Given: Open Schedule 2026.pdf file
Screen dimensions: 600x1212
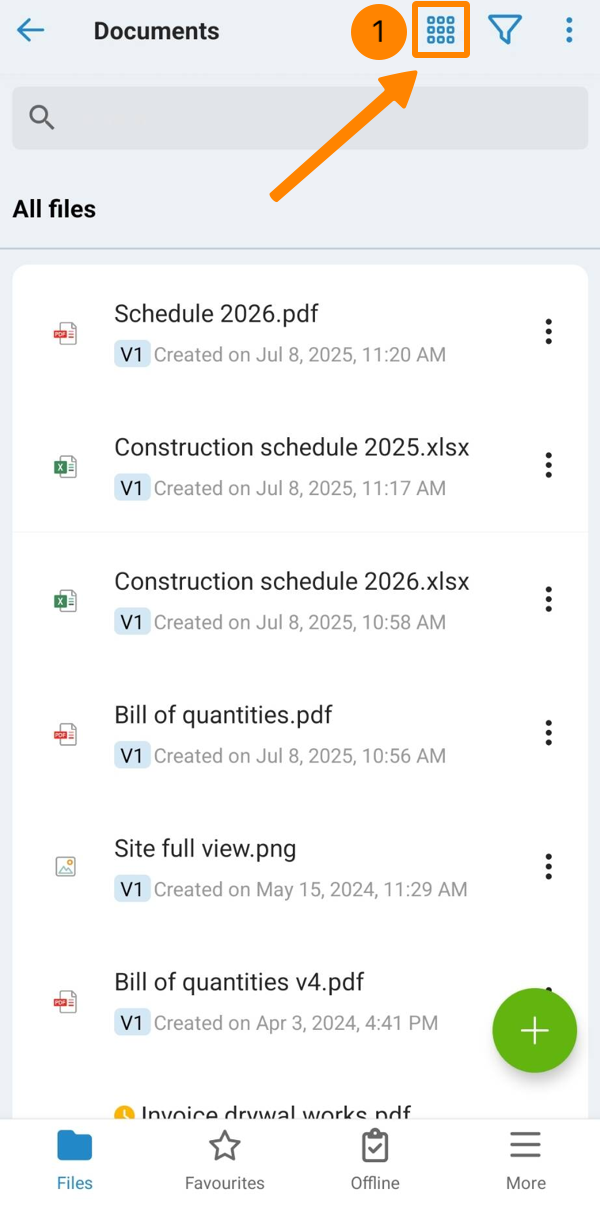Looking at the screenshot, I should coord(217,314).
